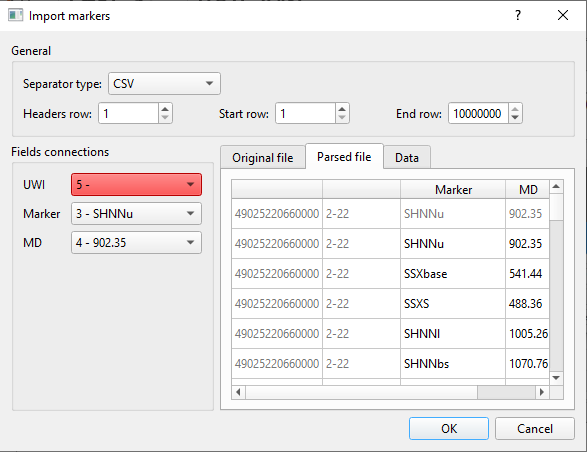The width and height of the screenshot is (587, 452).
Task: Increment the Start row spinner
Action: coord(342,109)
